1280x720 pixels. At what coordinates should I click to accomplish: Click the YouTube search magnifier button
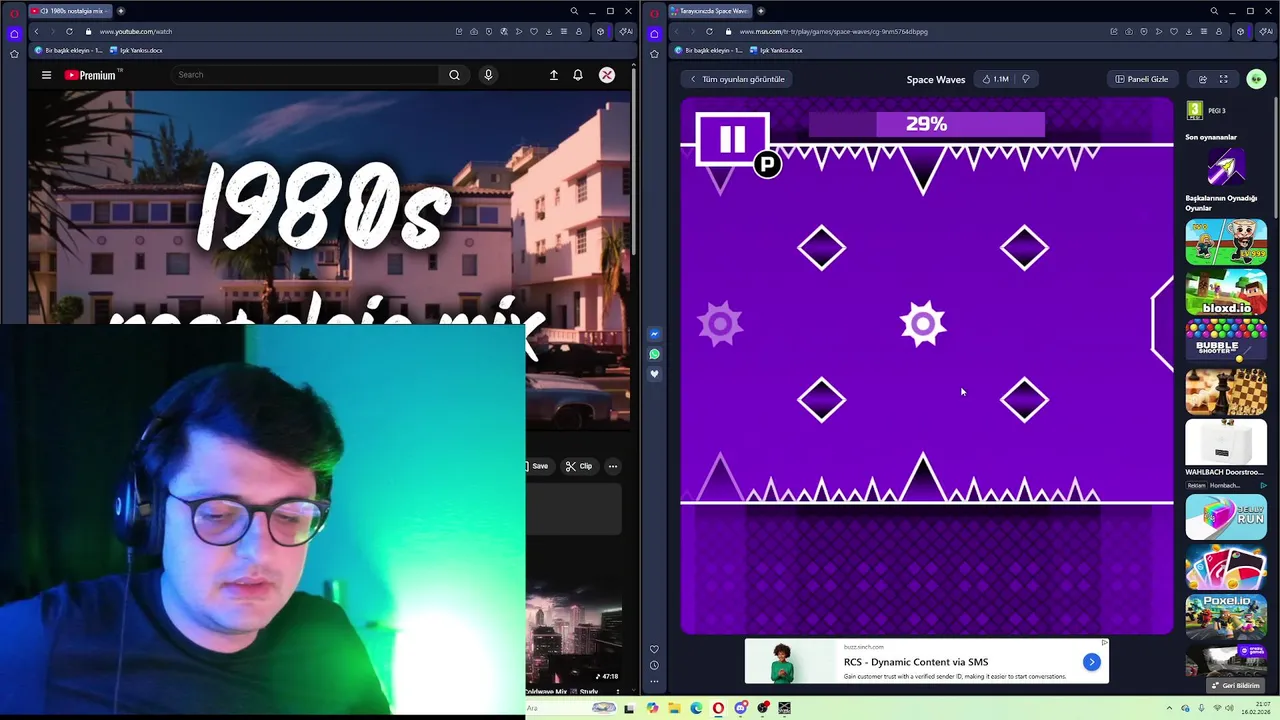pos(454,75)
